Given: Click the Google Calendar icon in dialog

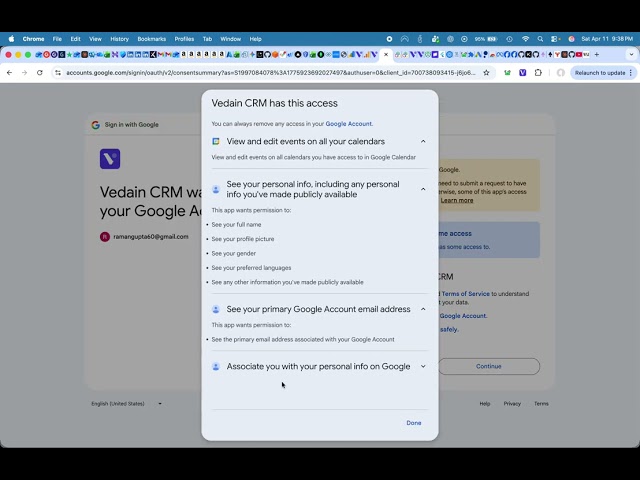Looking at the screenshot, I should click(216, 141).
